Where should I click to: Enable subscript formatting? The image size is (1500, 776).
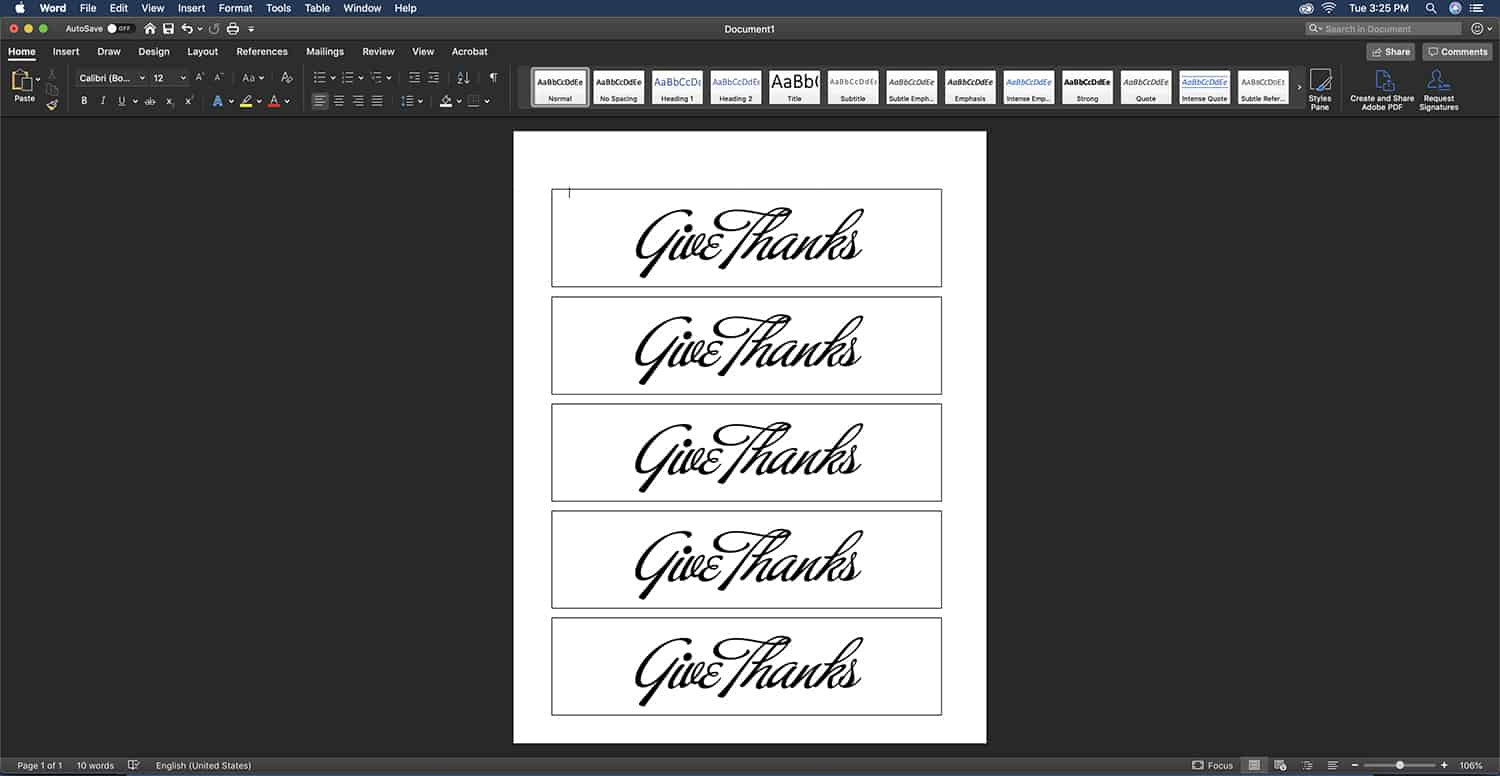tap(170, 100)
